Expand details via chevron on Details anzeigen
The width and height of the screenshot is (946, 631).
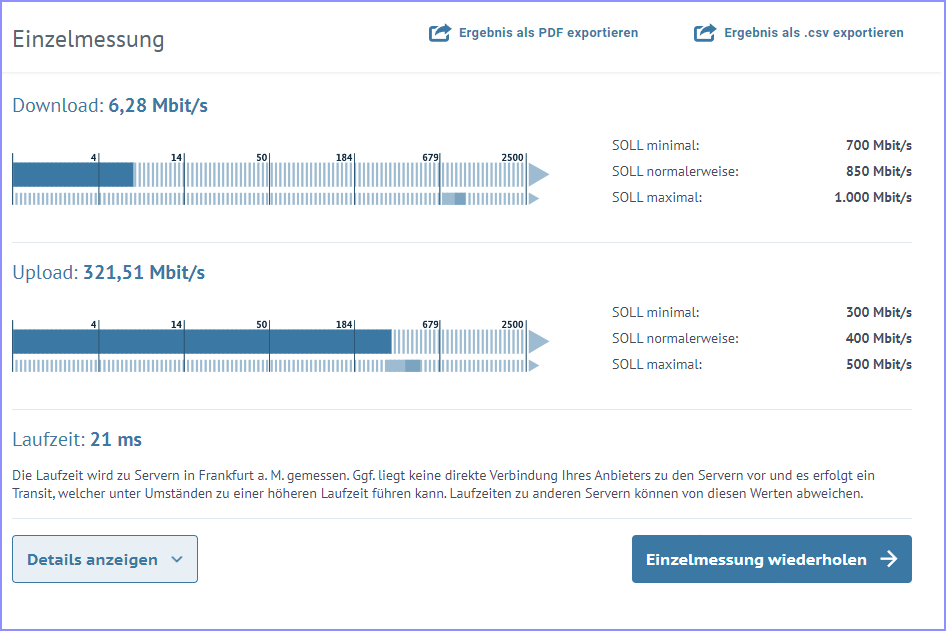point(177,559)
